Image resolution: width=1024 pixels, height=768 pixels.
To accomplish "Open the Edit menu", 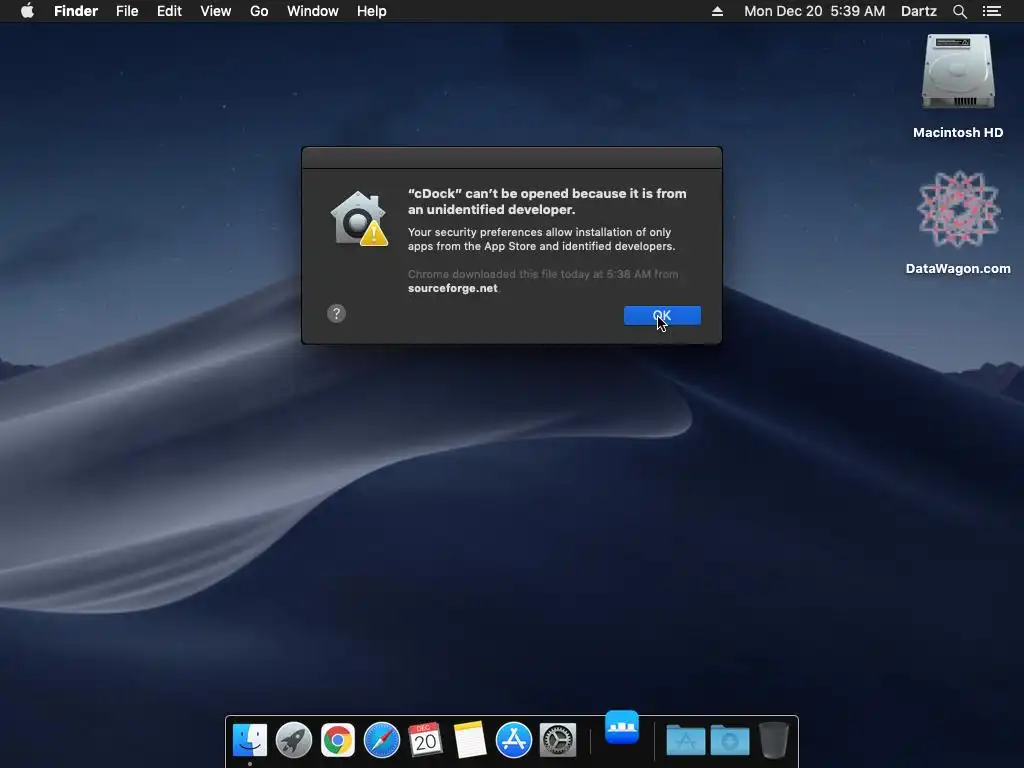I will (169, 11).
